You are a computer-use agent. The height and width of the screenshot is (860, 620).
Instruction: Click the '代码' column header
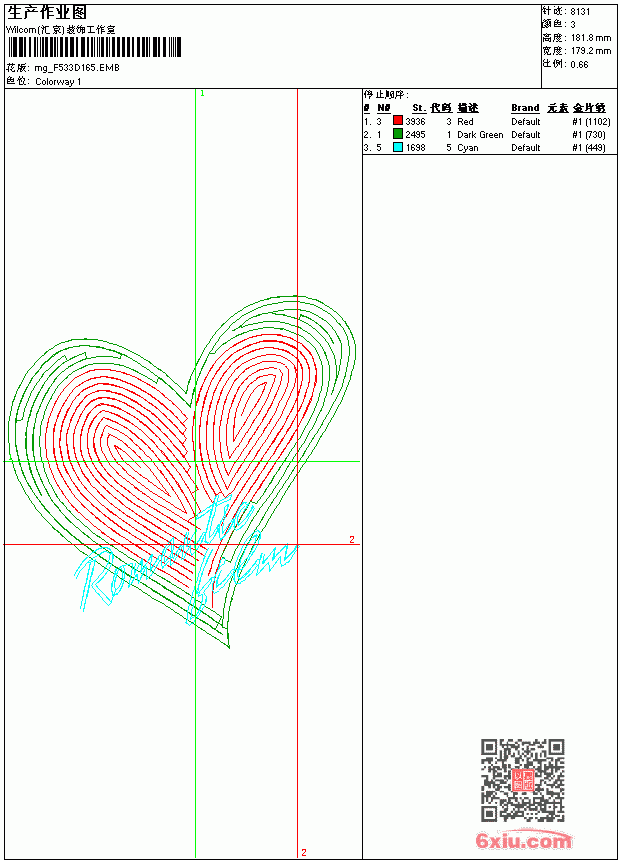441,108
